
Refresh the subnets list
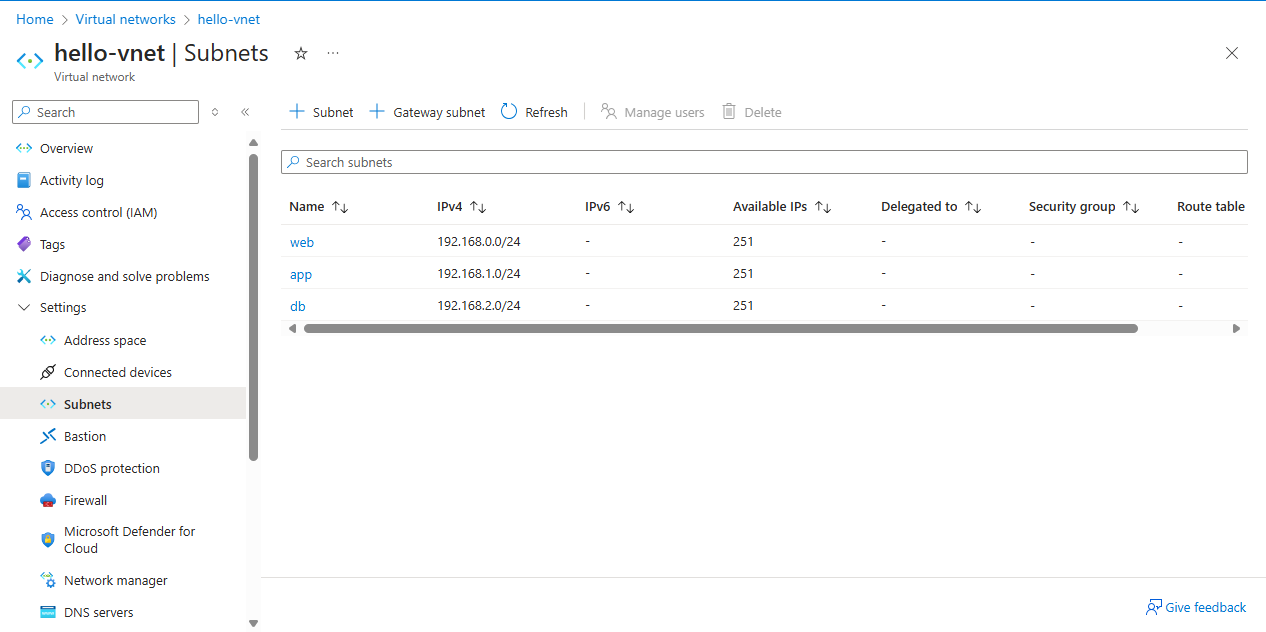533,111
